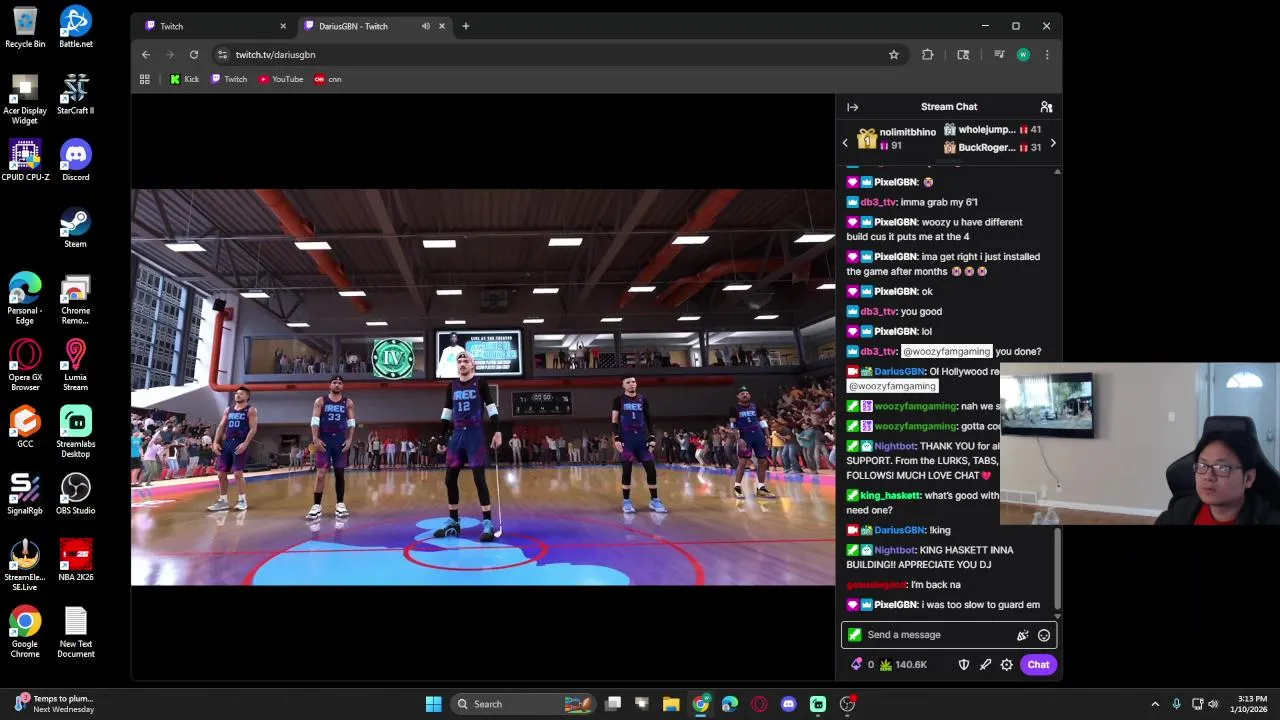Open moderator sword tools under chat

point(985,665)
